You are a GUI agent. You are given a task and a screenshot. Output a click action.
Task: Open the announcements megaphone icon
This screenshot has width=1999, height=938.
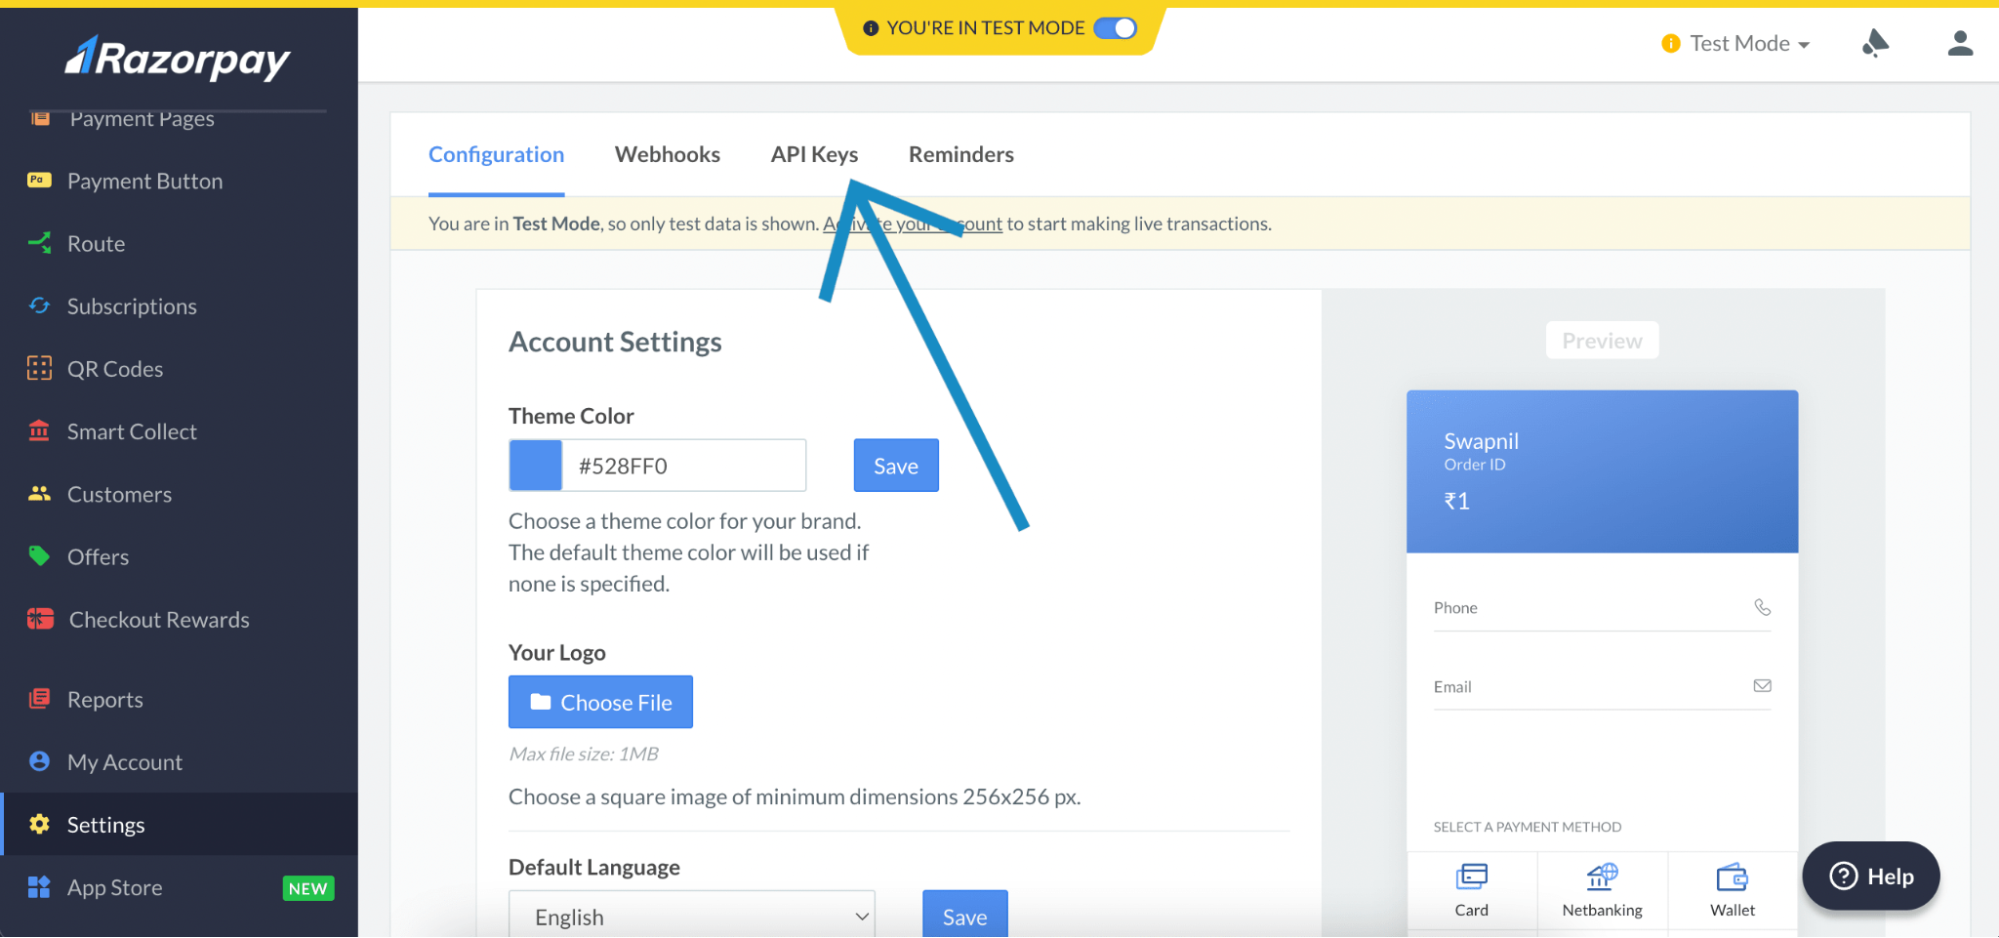[x=1875, y=43]
